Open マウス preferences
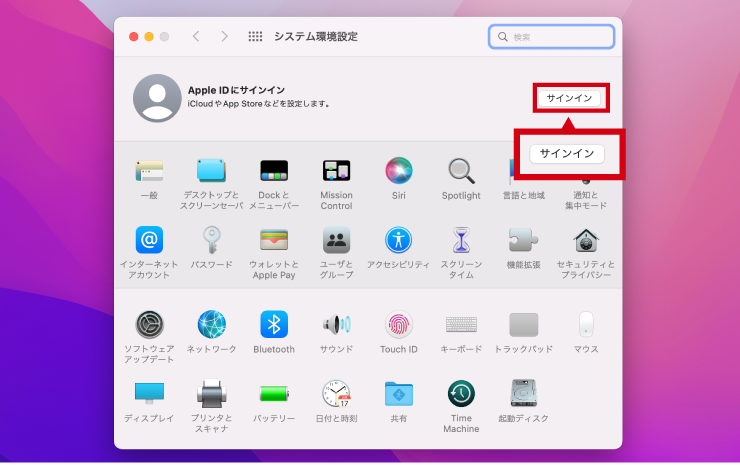 586,325
